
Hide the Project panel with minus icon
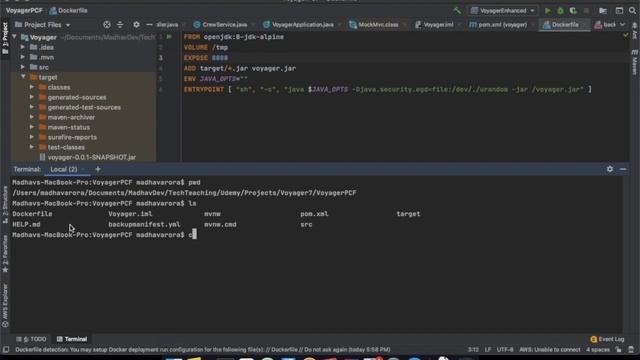point(149,25)
